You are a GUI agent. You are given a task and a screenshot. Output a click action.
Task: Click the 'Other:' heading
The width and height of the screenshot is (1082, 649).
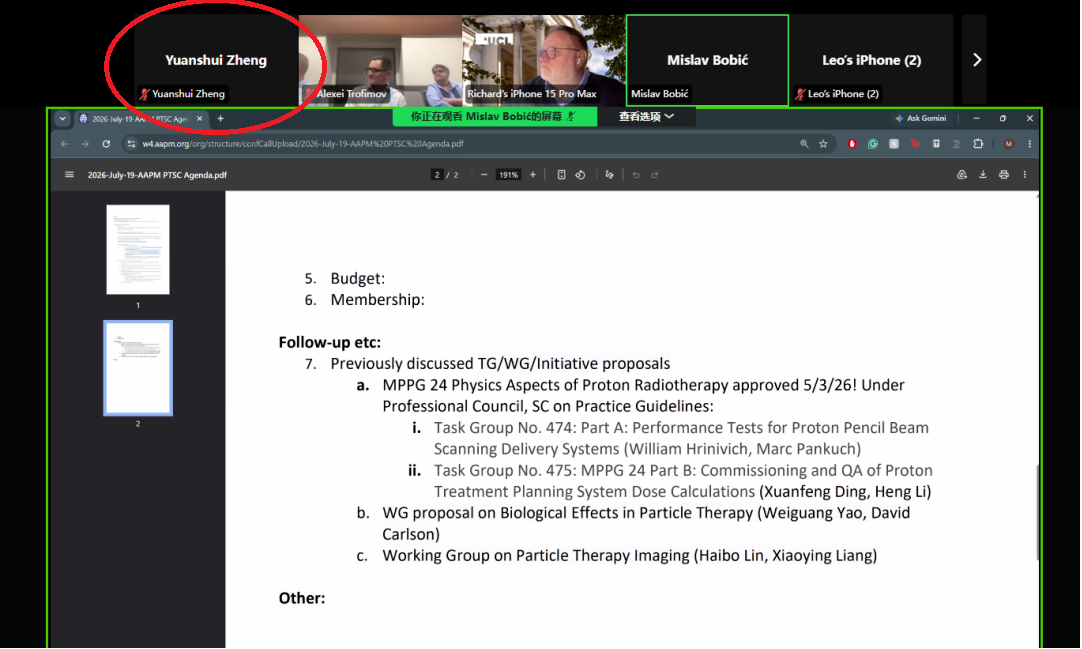302,598
